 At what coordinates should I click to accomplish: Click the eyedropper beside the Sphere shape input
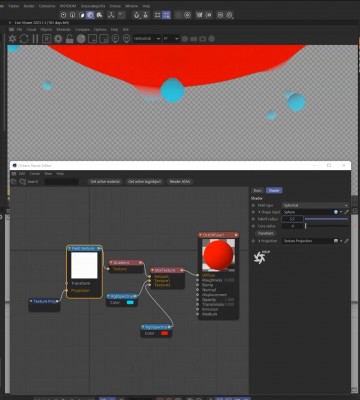click(x=346, y=212)
